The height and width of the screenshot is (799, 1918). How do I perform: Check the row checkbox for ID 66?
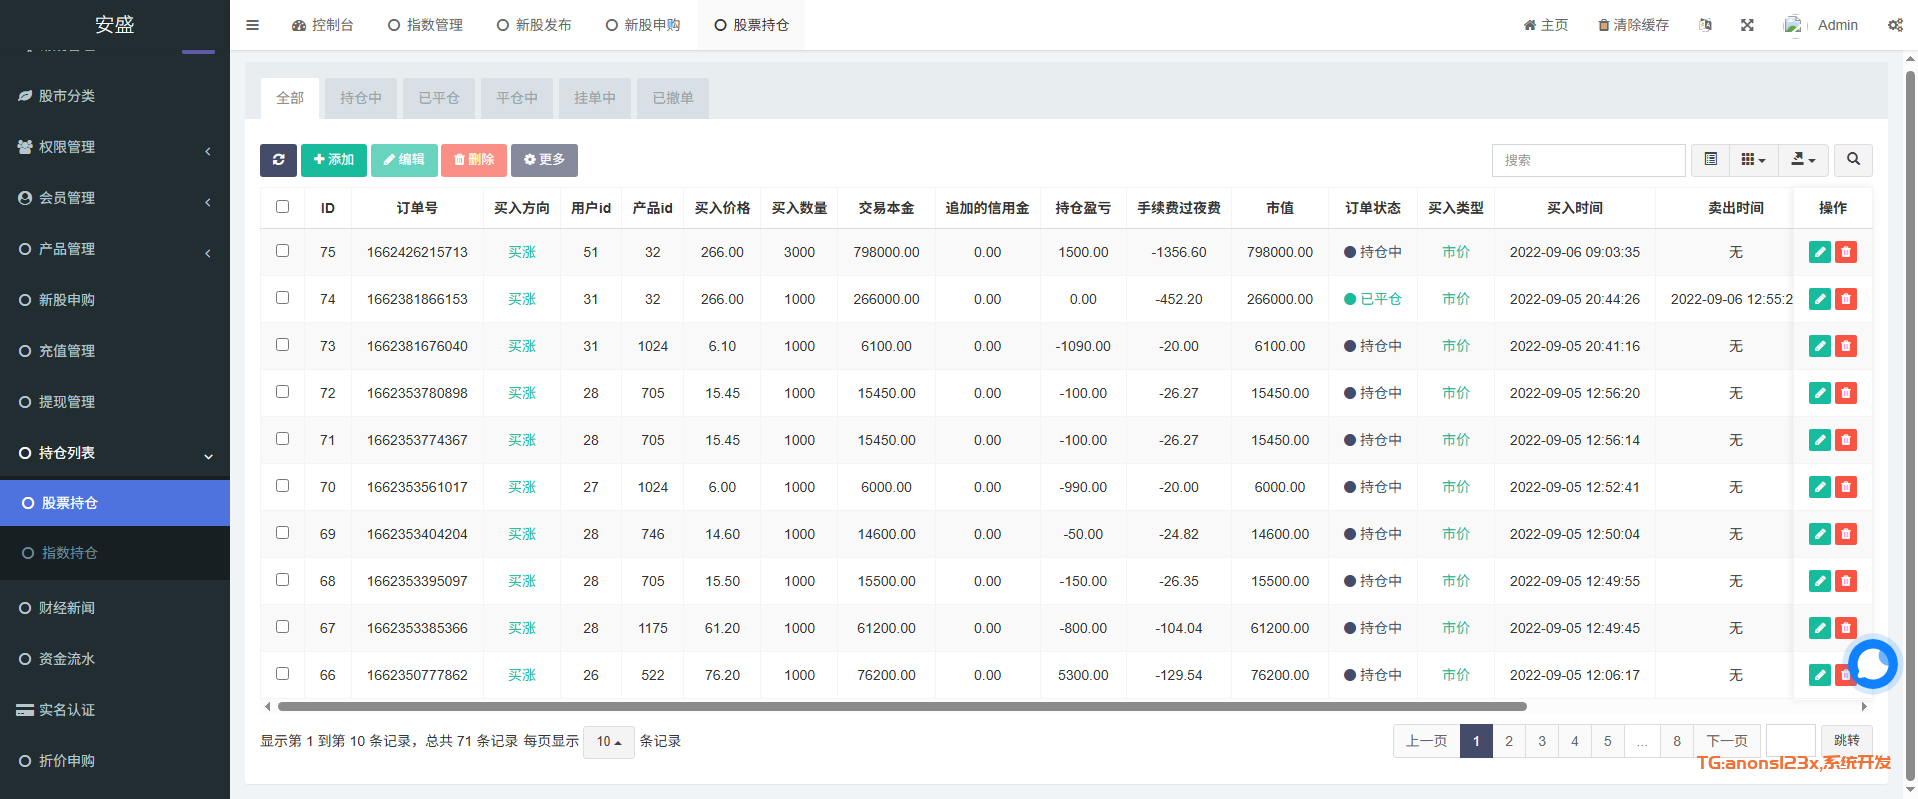[x=282, y=674]
